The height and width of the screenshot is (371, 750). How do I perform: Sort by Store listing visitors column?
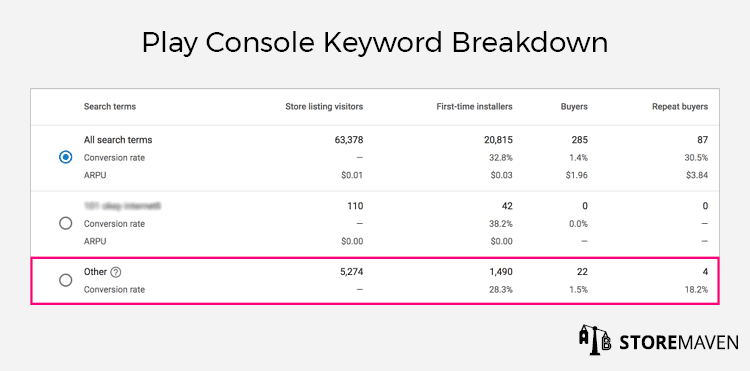pyautogui.click(x=324, y=107)
